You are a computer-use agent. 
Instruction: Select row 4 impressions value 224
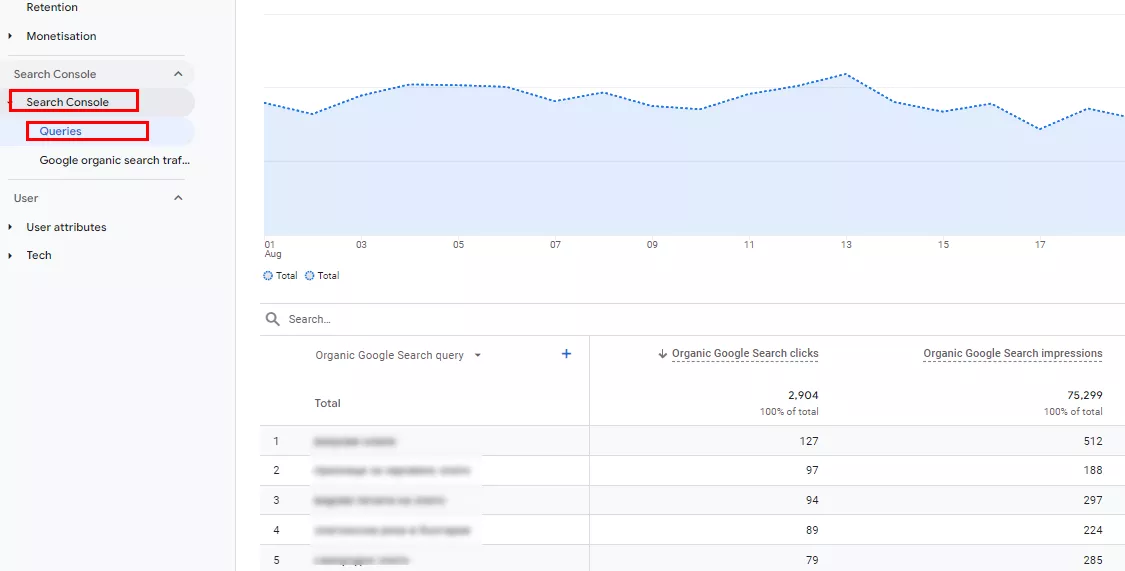click(1093, 530)
